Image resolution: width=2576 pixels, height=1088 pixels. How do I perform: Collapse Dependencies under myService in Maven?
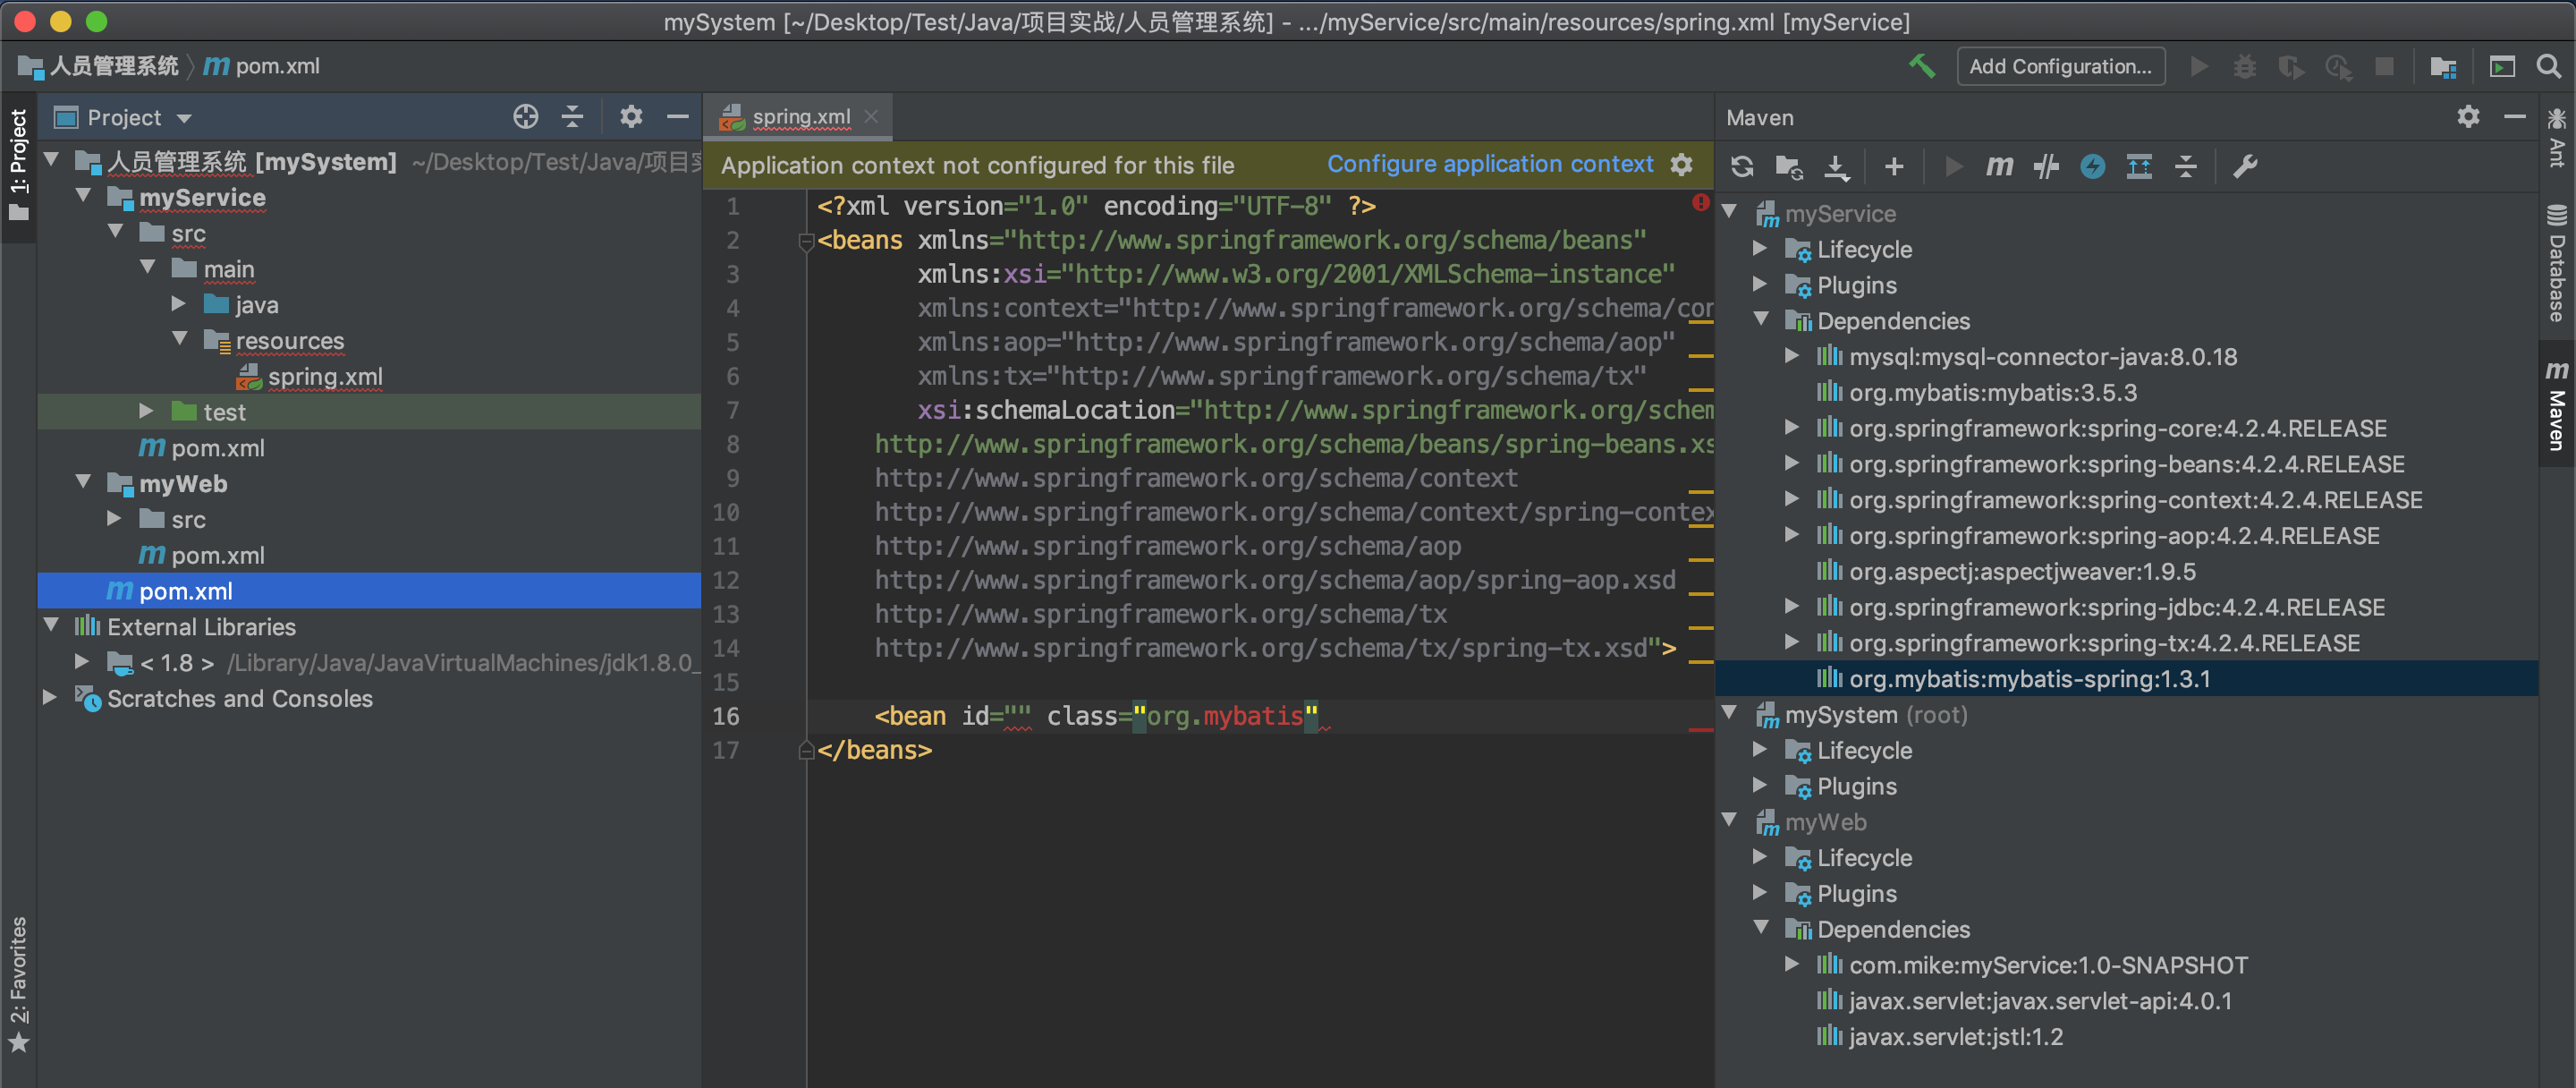pos(1761,320)
